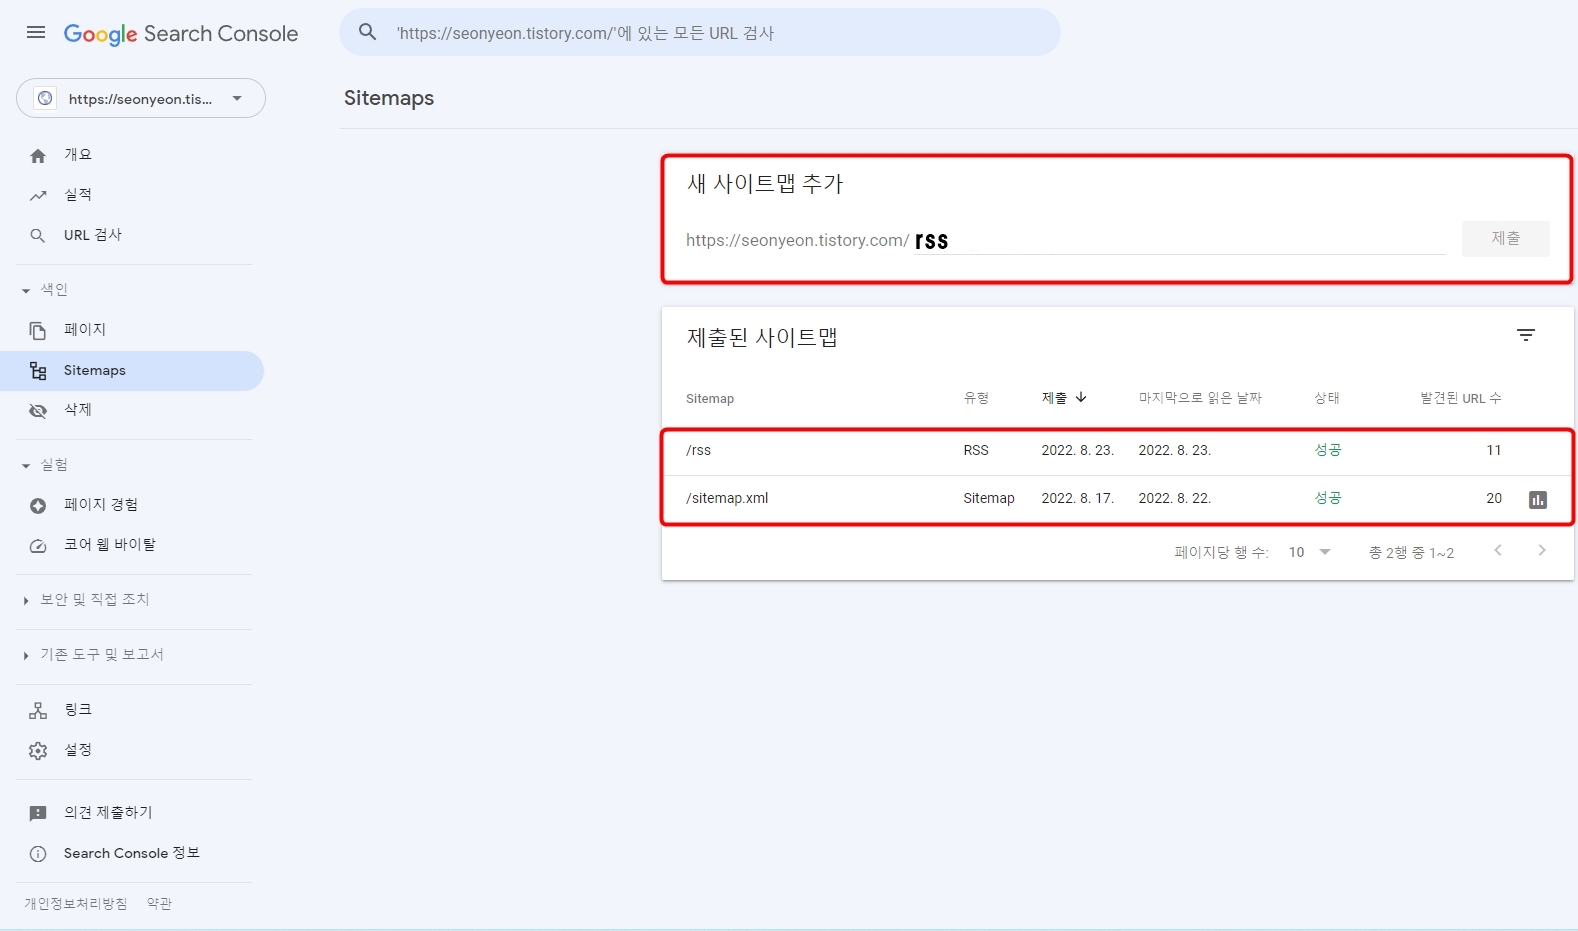Open the filter icon in 제출된 사이트맵

point(1526,335)
